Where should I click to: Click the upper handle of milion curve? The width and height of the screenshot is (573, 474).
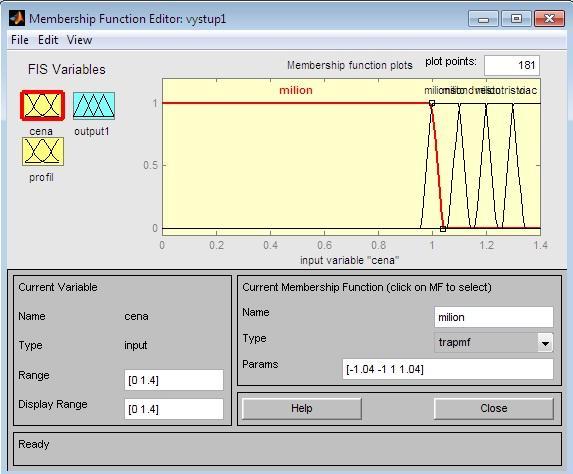click(432, 103)
